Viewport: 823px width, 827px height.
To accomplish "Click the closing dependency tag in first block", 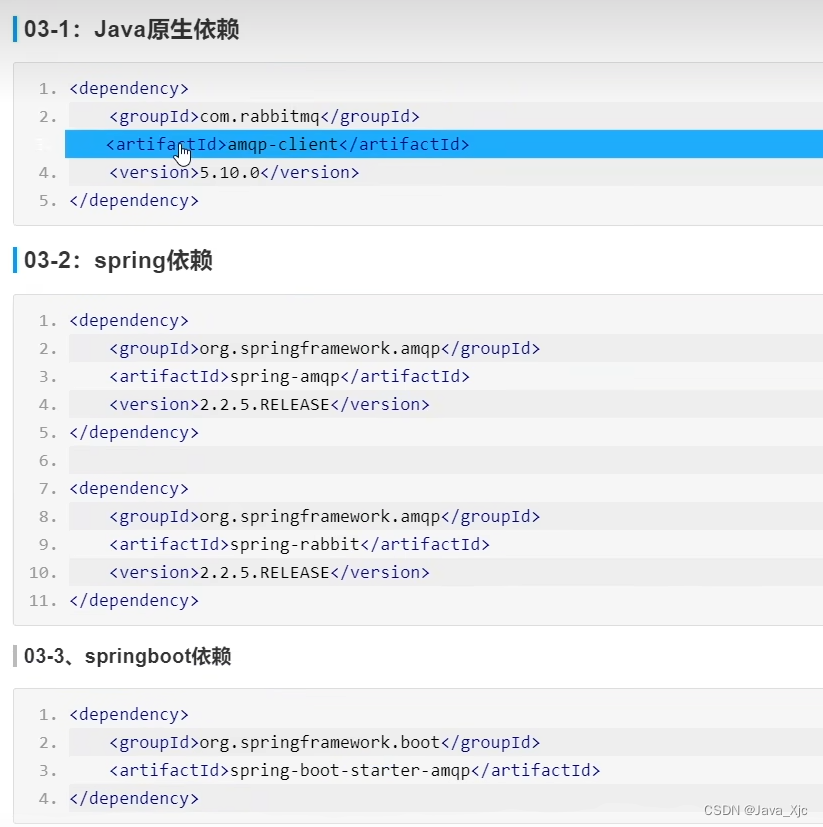I will pyautogui.click(x=134, y=200).
